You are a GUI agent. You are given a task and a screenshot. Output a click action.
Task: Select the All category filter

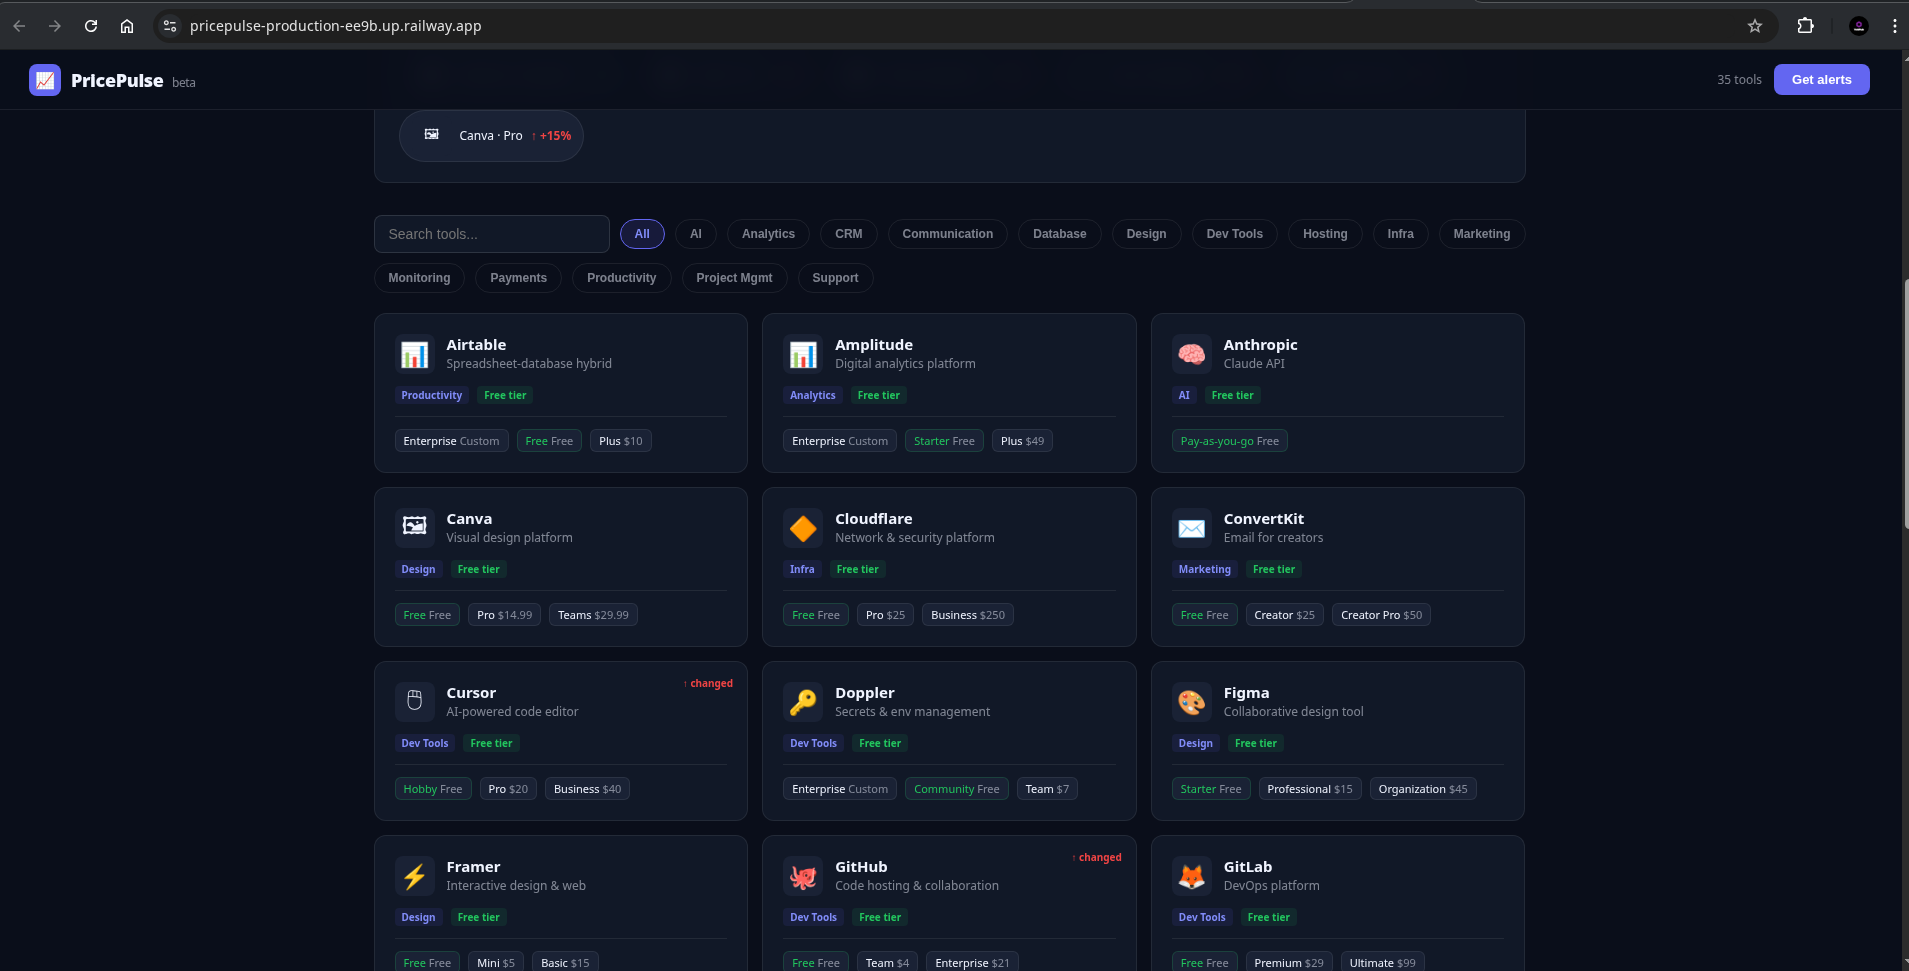(x=642, y=234)
